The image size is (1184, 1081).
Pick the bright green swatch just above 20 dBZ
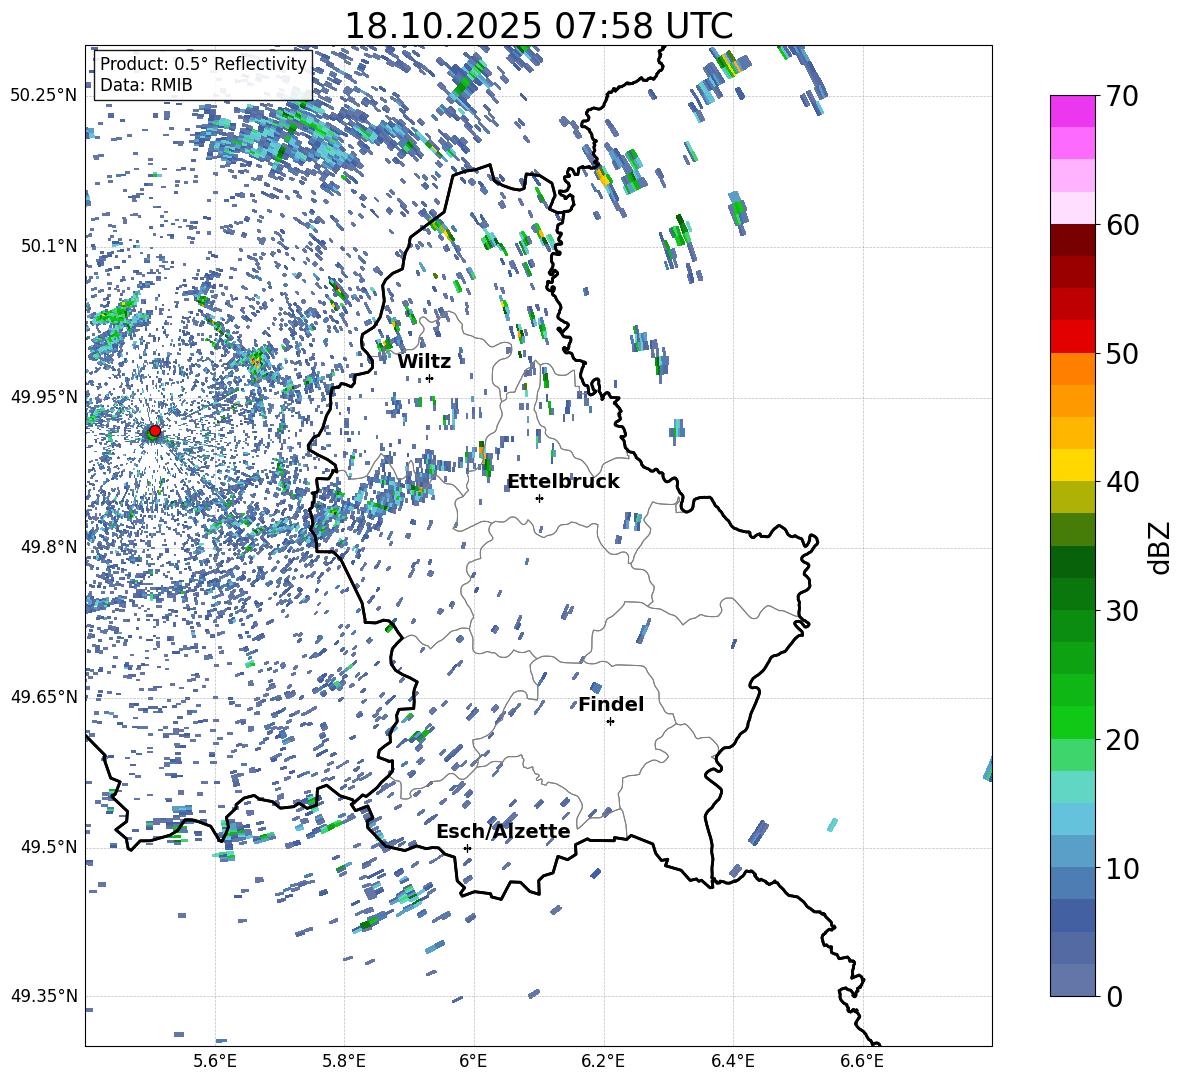(x=1072, y=722)
